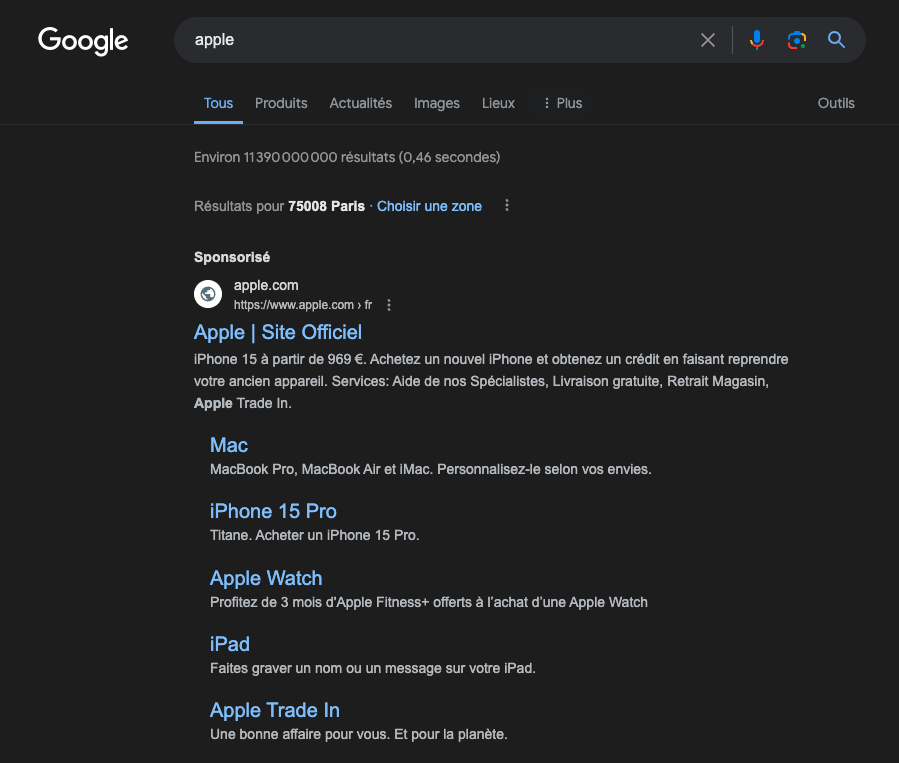Click the magnifying glass search button
899x763 pixels.
(x=836, y=40)
